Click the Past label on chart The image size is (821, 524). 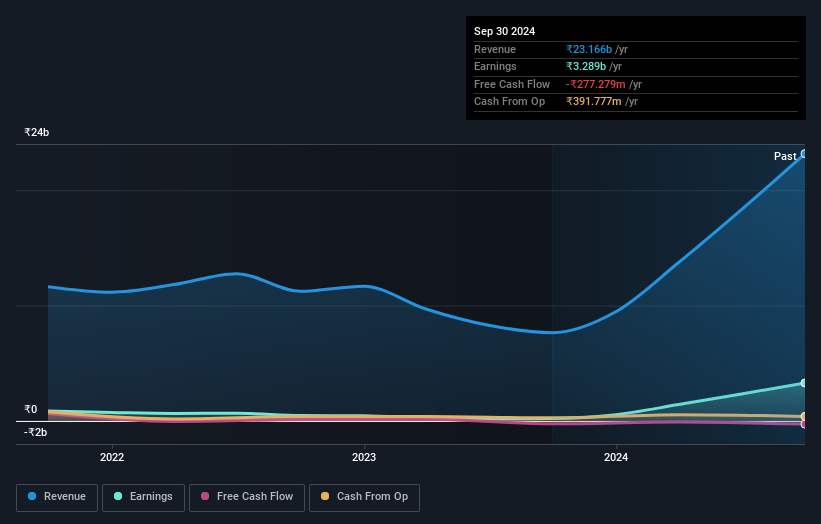(785, 156)
